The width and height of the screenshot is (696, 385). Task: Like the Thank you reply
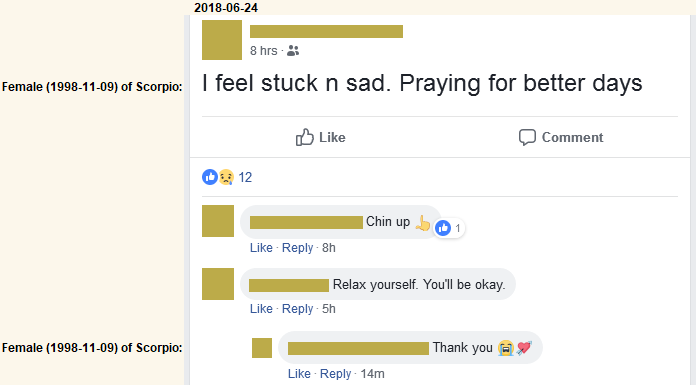point(299,373)
